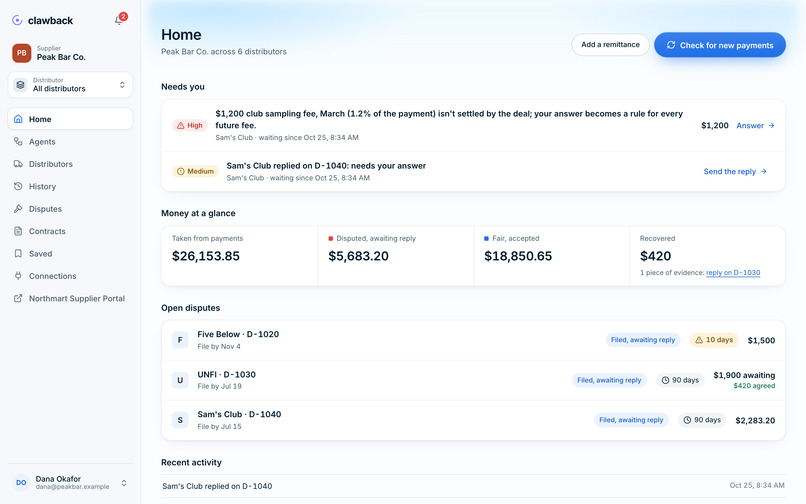Click the High priority warning badge
Screen dimensions: 806x504
[x=189, y=125]
